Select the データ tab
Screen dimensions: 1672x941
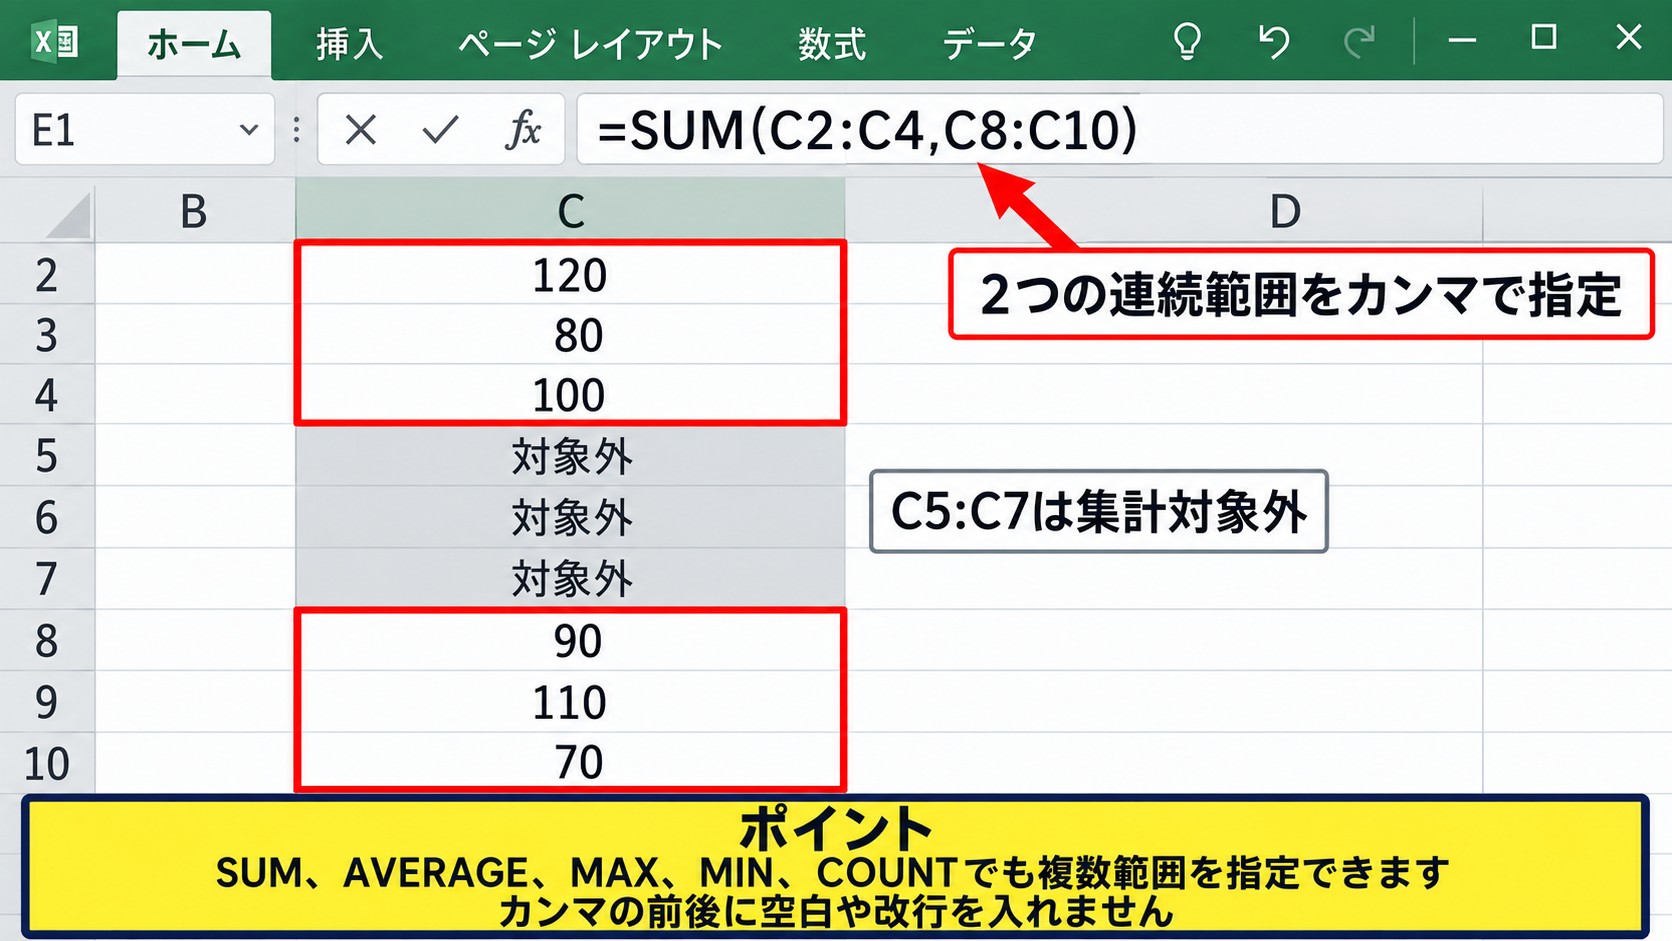pyautogui.click(x=989, y=44)
